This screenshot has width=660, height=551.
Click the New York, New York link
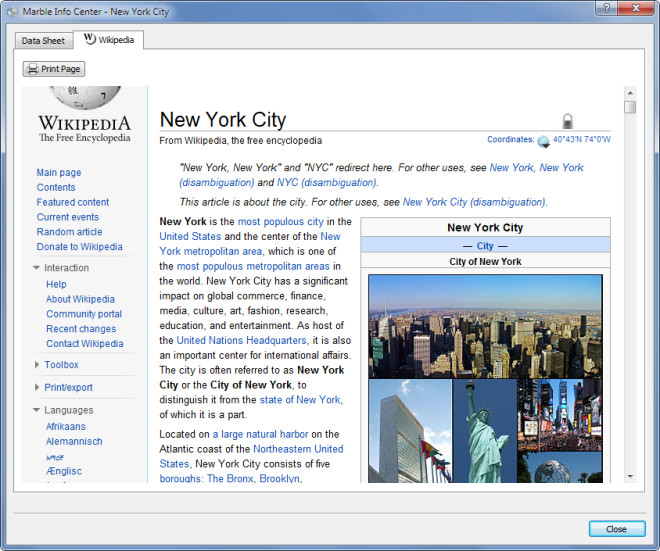537,168
